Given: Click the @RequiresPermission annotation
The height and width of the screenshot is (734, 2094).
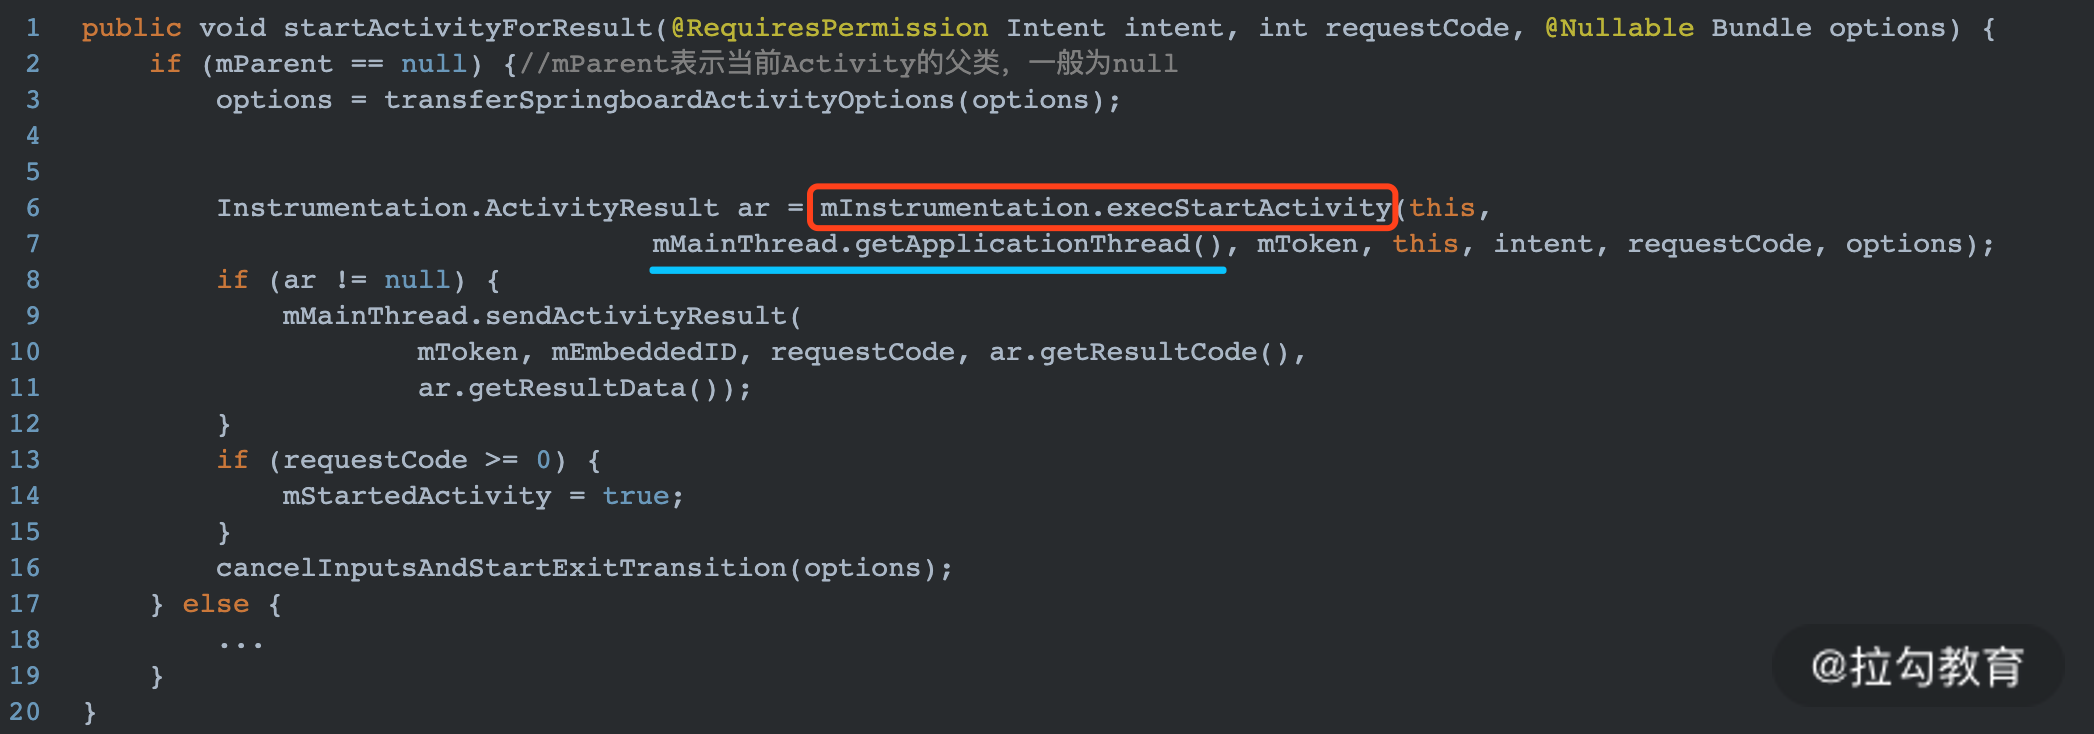Looking at the screenshot, I should [829, 28].
